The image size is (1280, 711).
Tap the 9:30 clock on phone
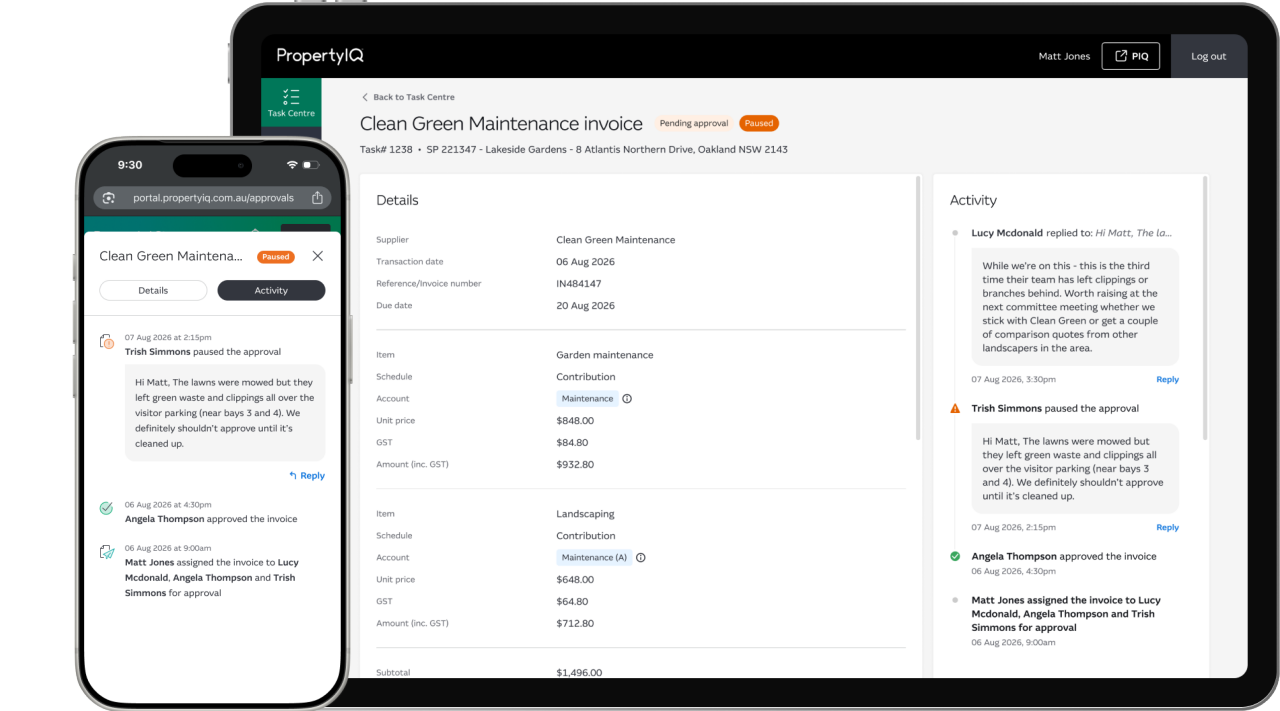tap(130, 165)
